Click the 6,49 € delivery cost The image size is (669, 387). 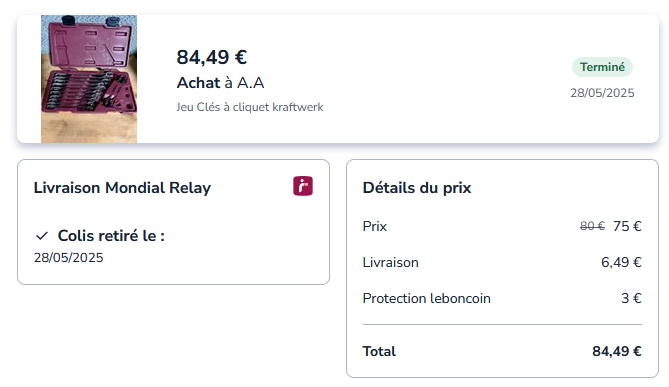(x=621, y=262)
